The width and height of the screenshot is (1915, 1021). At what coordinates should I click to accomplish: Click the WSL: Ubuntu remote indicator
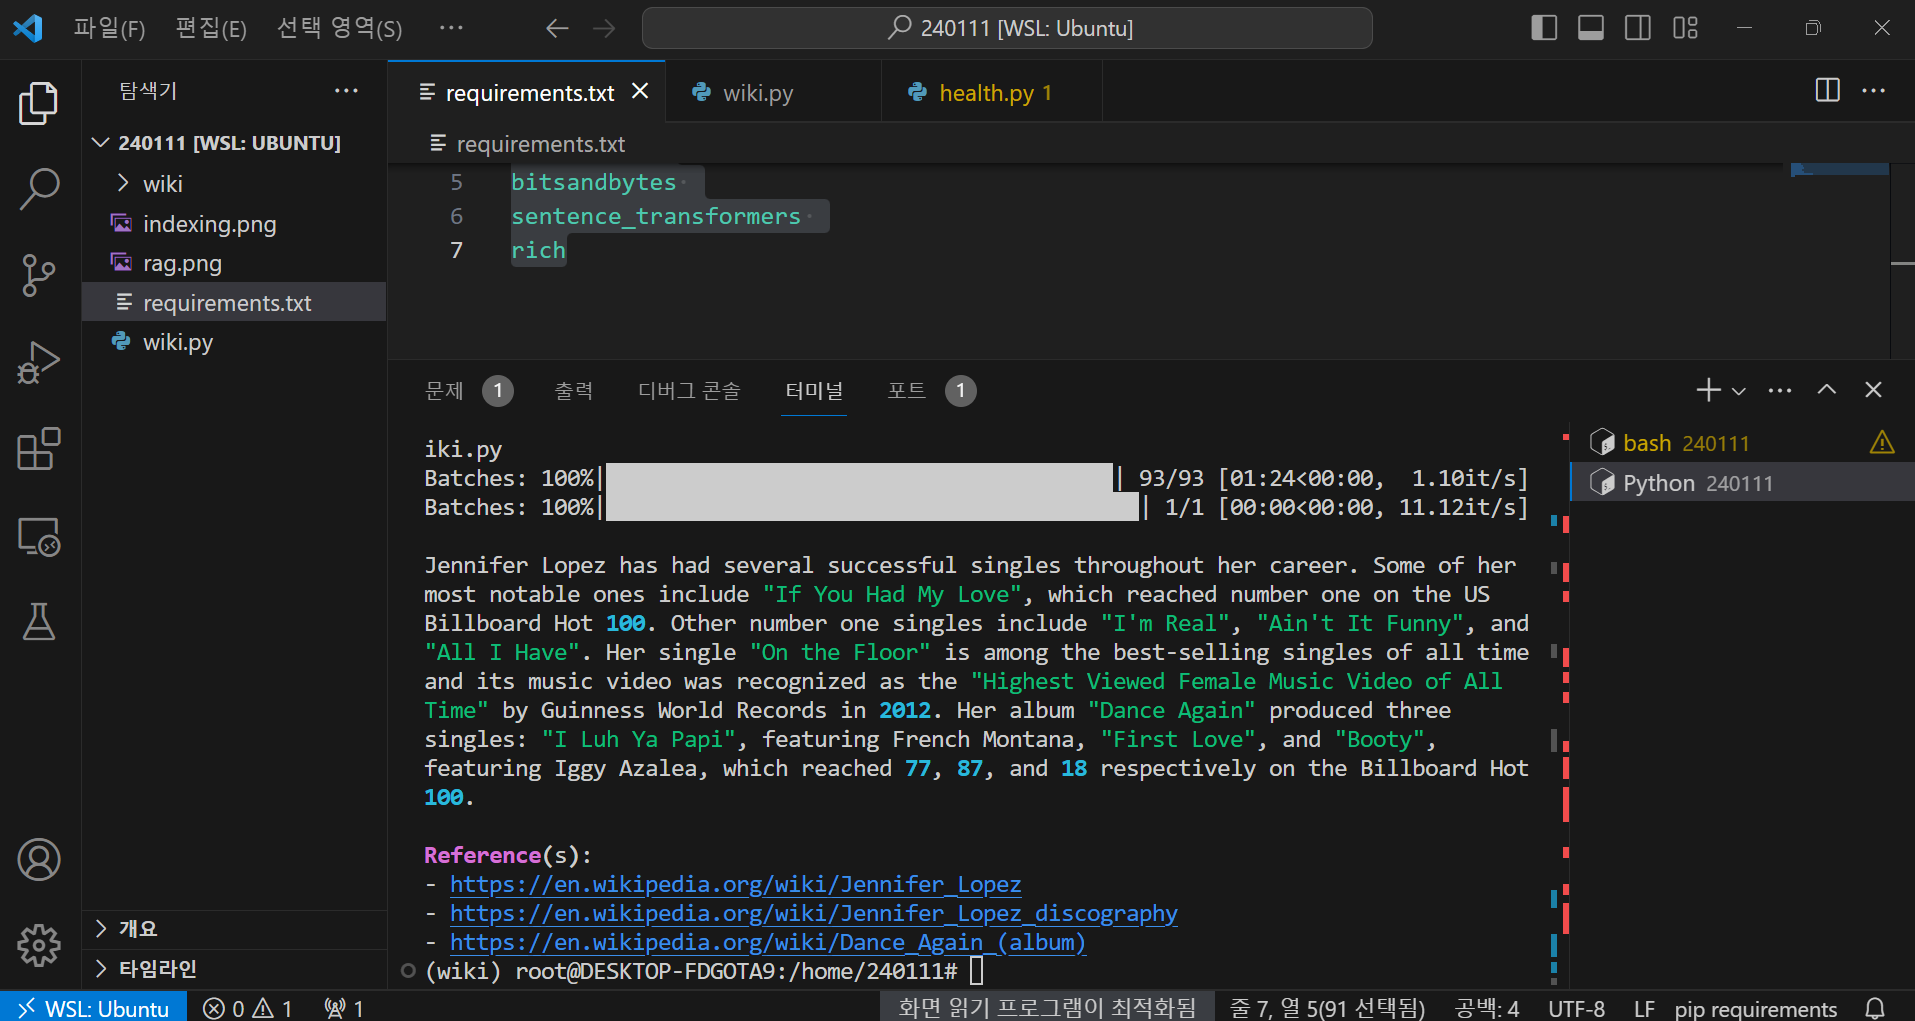[x=94, y=1008]
